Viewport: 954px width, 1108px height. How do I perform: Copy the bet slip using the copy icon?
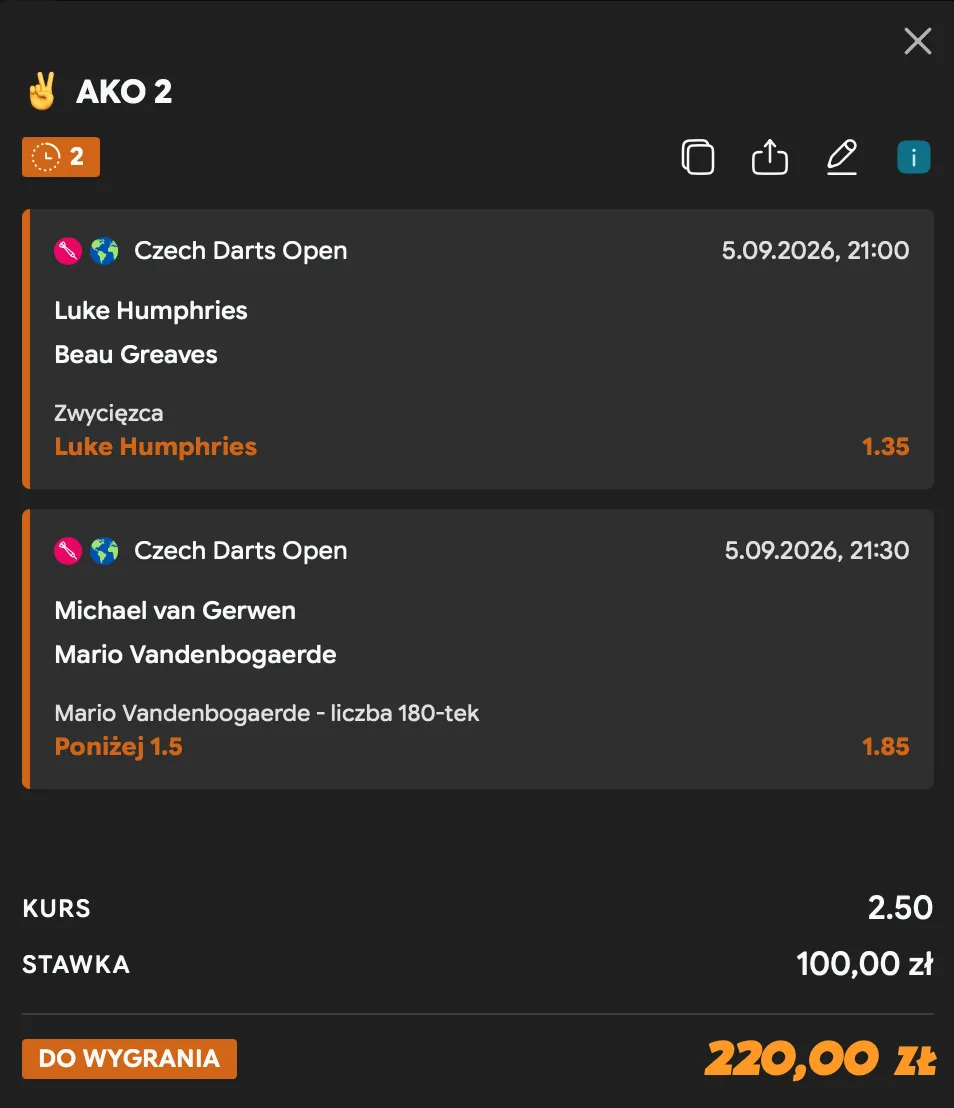point(697,157)
